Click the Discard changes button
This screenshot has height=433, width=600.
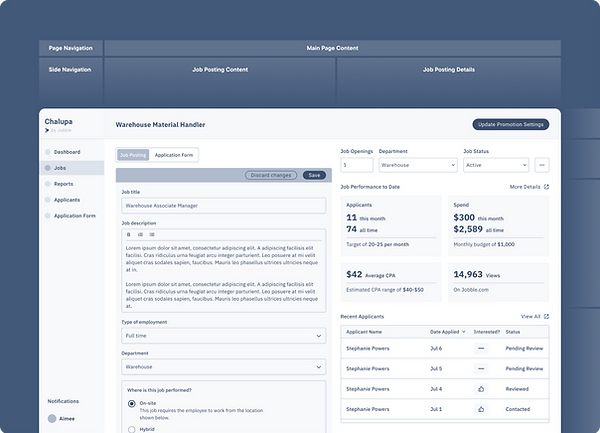point(271,175)
